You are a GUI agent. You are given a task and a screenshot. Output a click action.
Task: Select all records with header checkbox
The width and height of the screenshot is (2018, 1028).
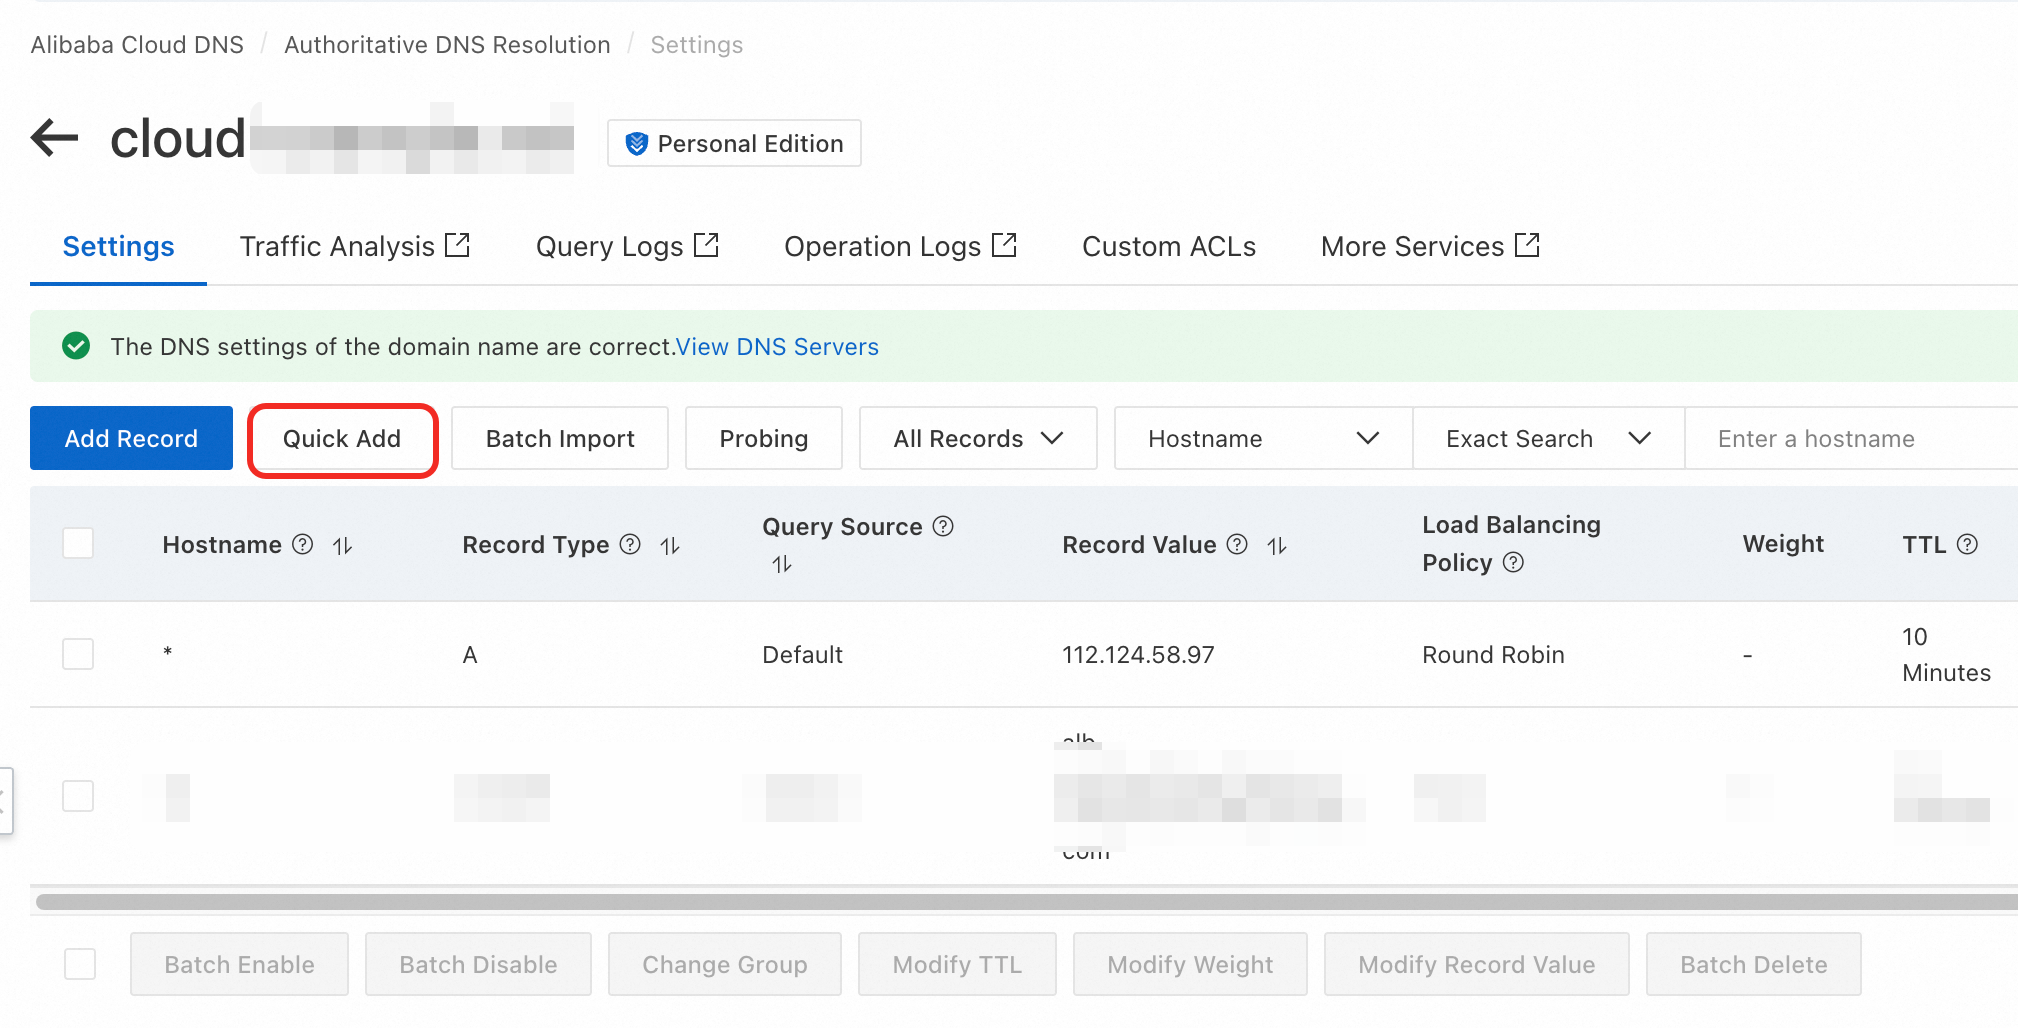(x=78, y=543)
